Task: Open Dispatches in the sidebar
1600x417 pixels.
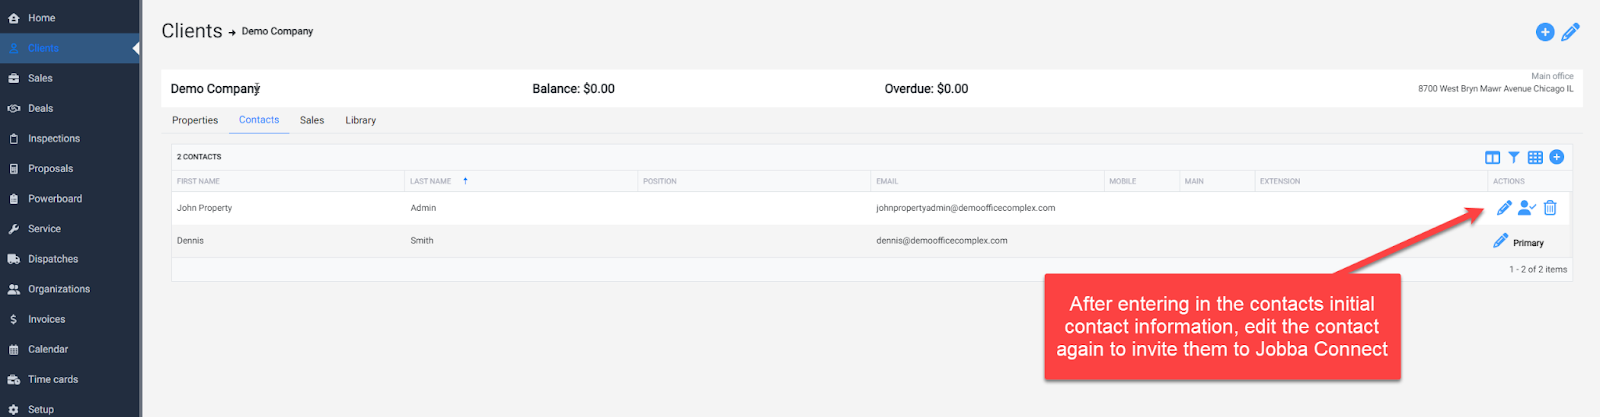Action: [x=53, y=259]
